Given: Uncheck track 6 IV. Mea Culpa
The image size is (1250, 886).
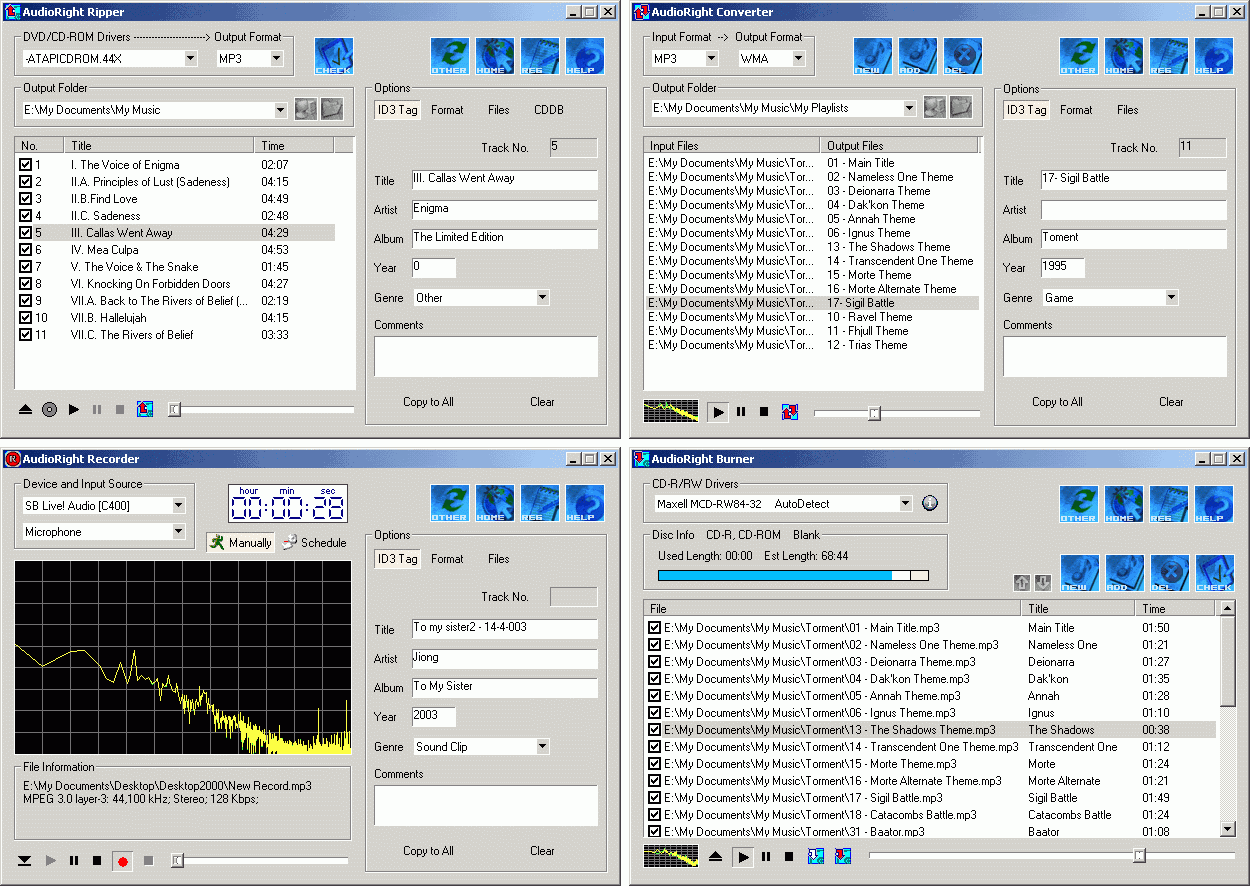Looking at the screenshot, I should [x=26, y=250].
